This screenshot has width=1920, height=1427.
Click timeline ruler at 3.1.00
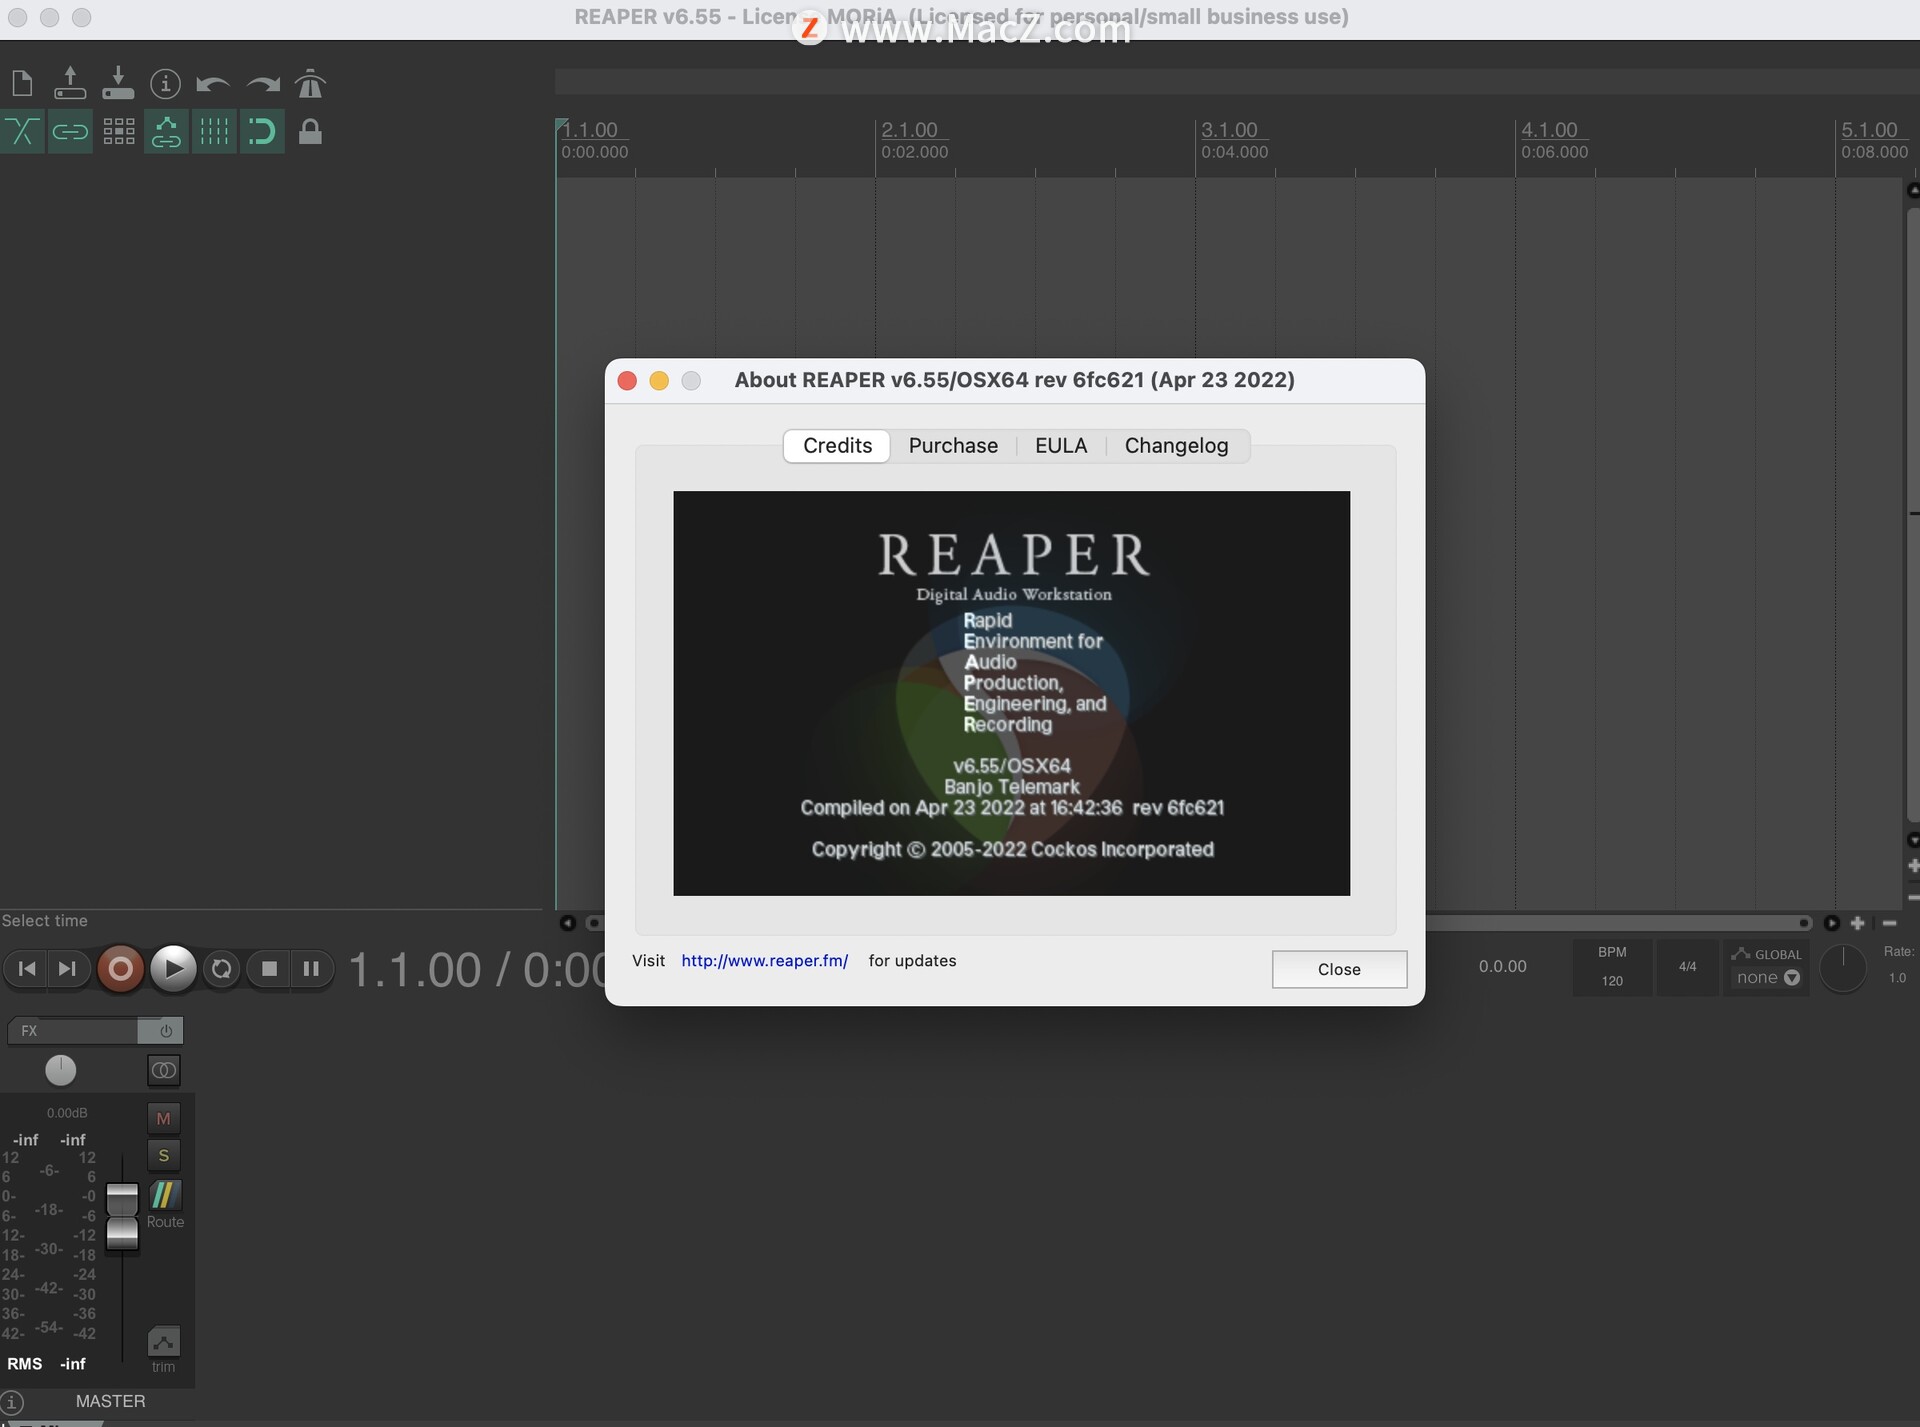pyautogui.click(x=1229, y=130)
